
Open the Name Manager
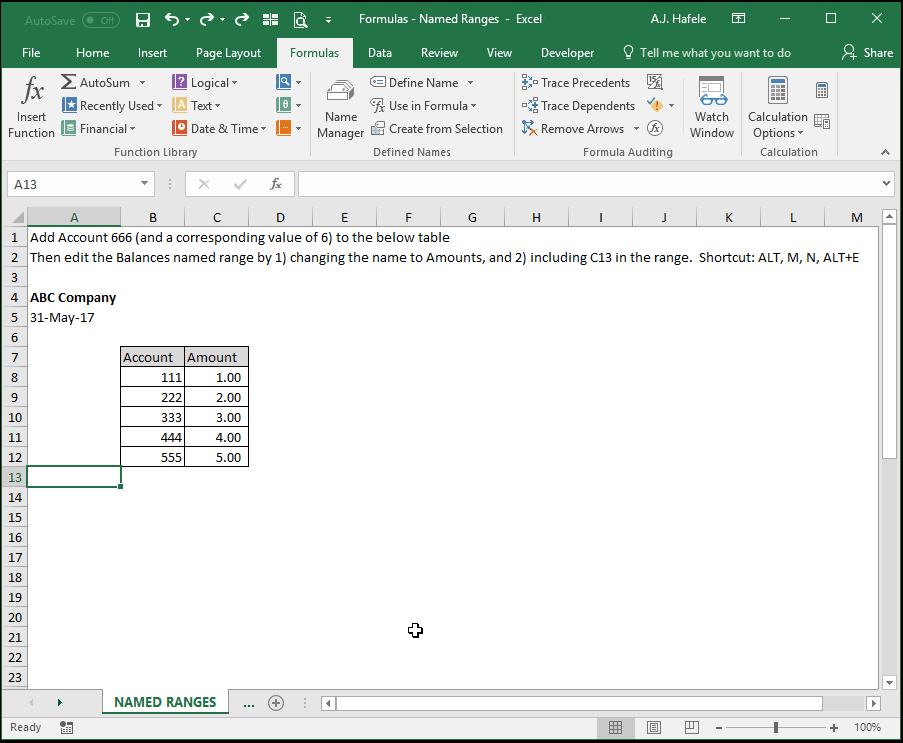point(340,108)
